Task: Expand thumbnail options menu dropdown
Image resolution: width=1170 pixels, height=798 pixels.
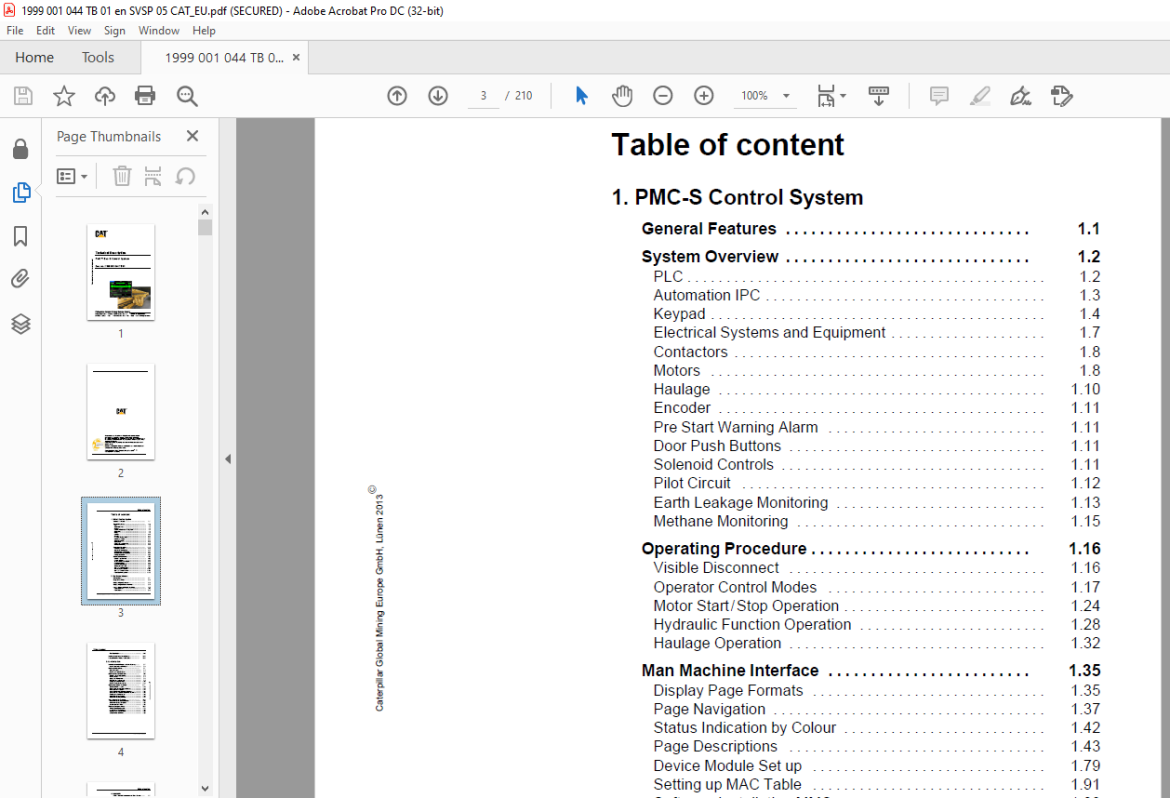Action: point(72,176)
